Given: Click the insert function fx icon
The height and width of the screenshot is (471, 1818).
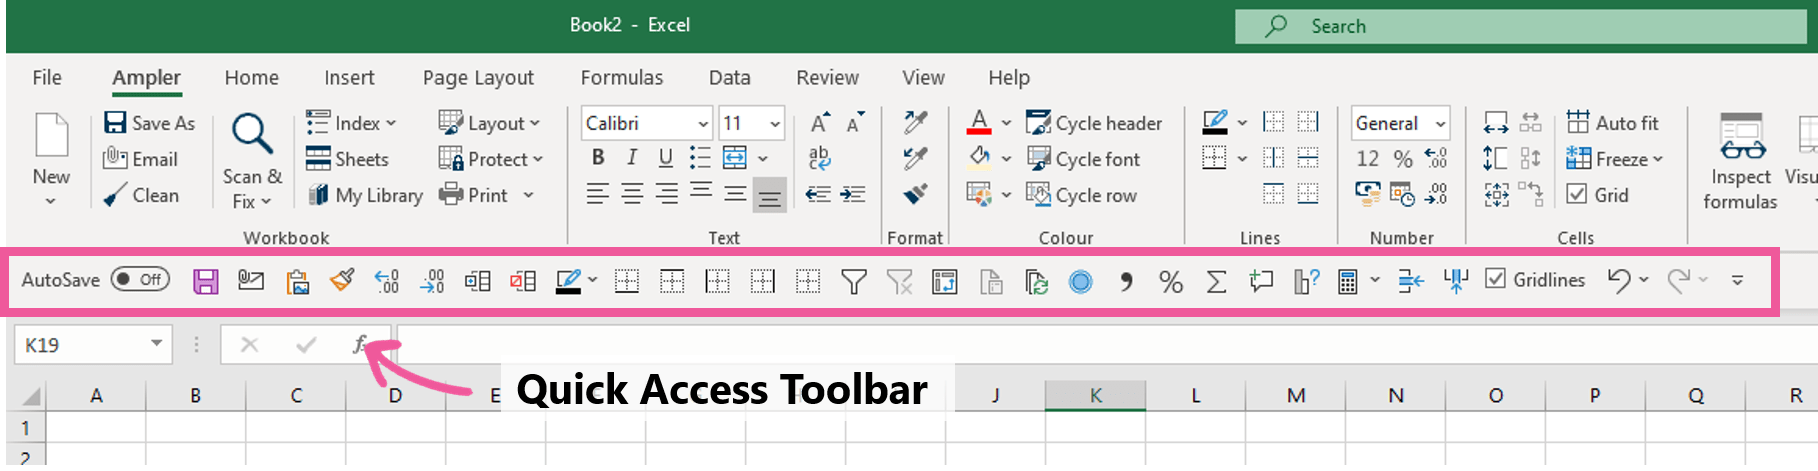Looking at the screenshot, I should [x=360, y=345].
